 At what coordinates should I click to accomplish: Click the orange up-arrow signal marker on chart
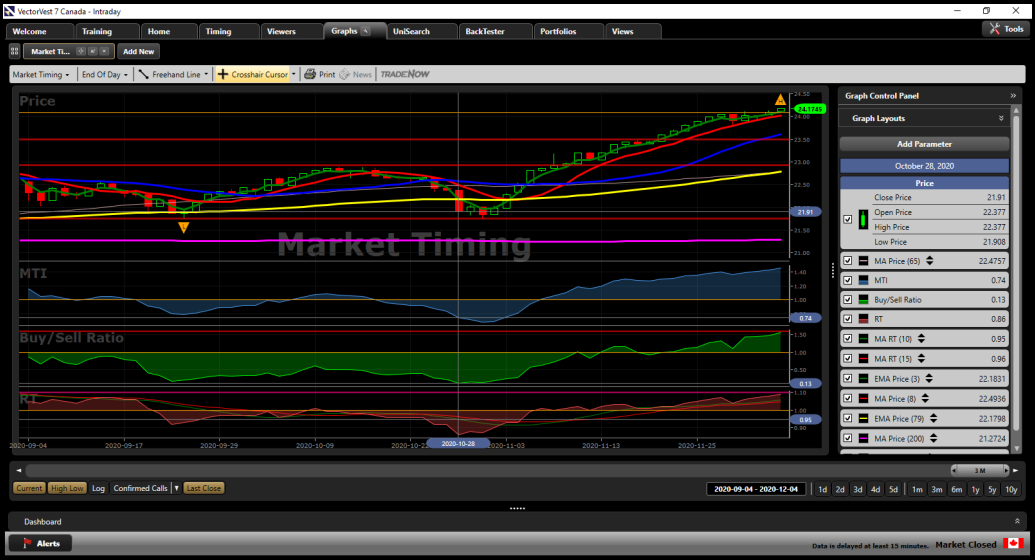click(780, 100)
